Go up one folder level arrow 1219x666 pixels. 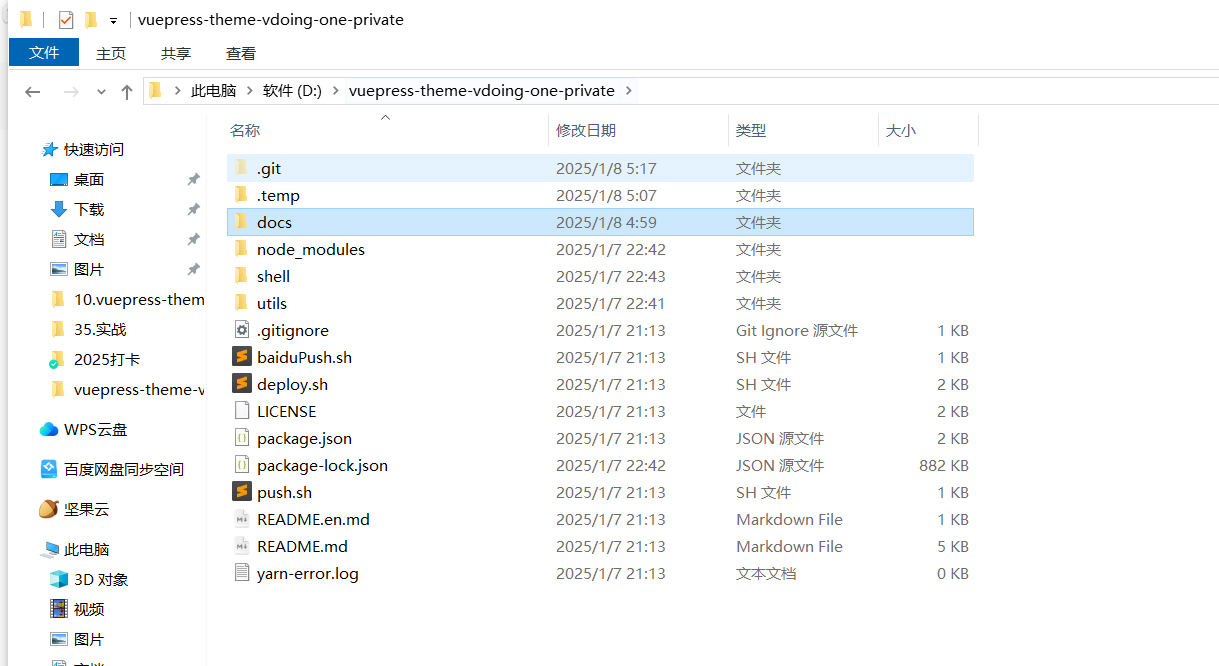[127, 91]
